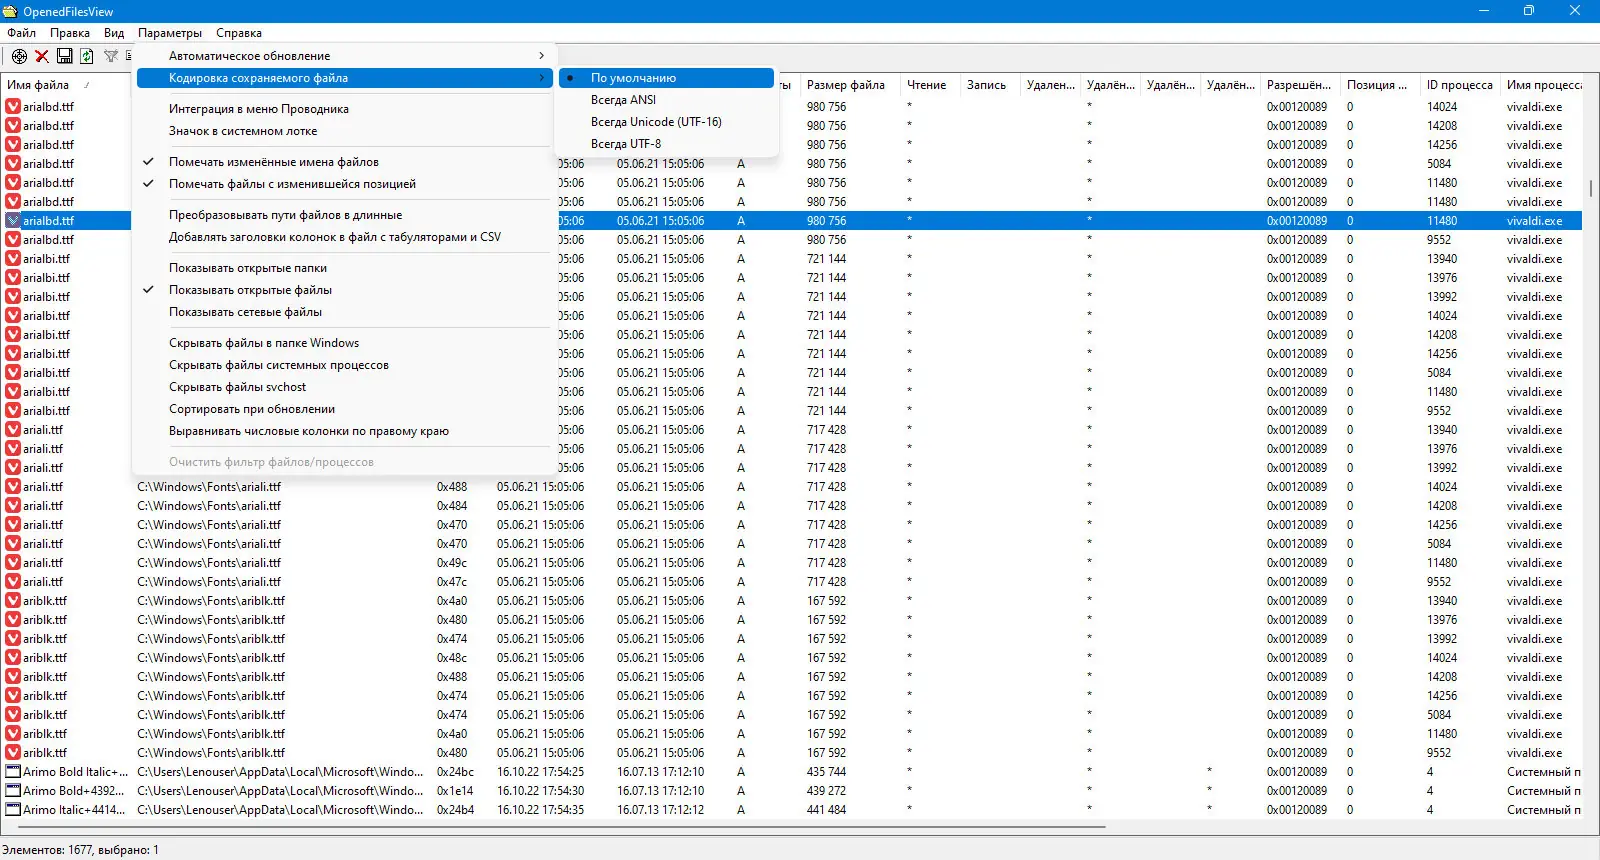This screenshot has height=860, width=1600.
Task: Click the file icon beside Arimo Bold Italic
Action: [x=13, y=772]
